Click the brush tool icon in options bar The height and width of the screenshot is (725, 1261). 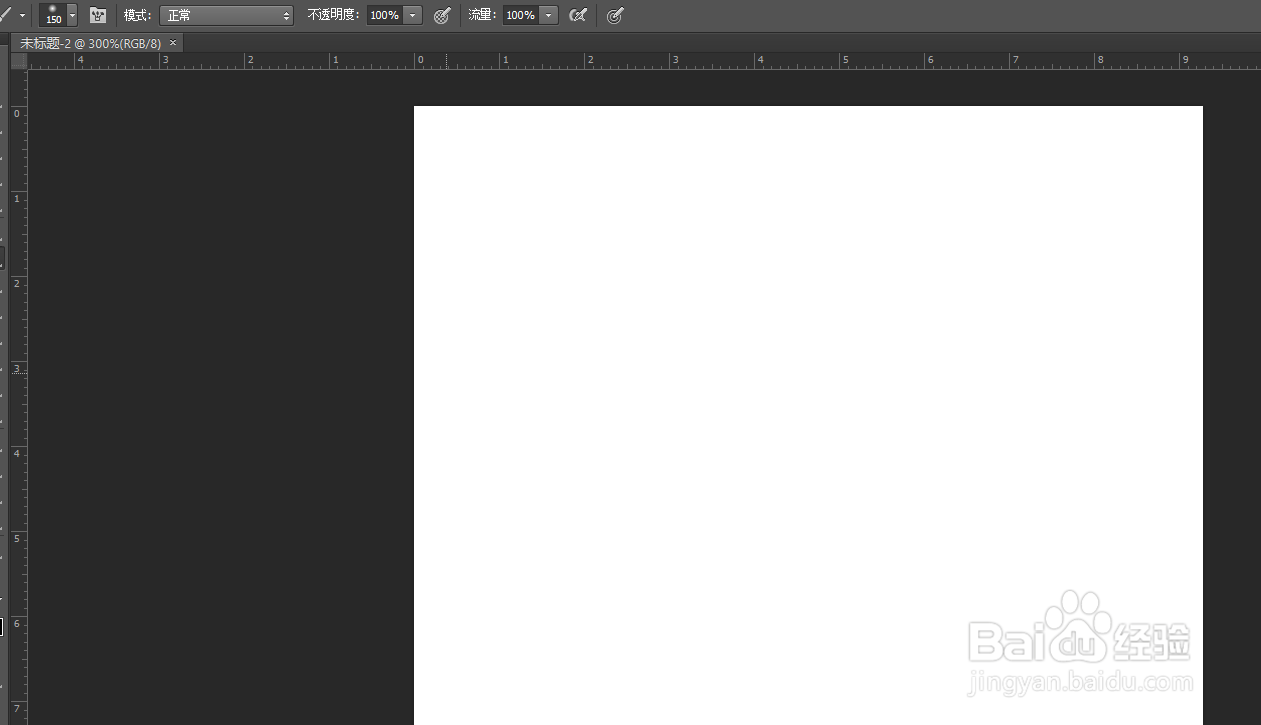point(5,15)
